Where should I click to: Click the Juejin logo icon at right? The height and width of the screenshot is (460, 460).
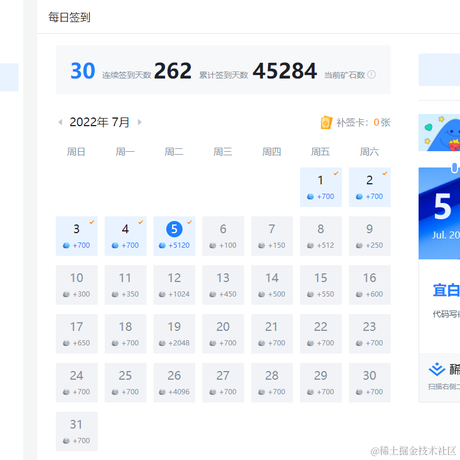[x=437, y=369]
